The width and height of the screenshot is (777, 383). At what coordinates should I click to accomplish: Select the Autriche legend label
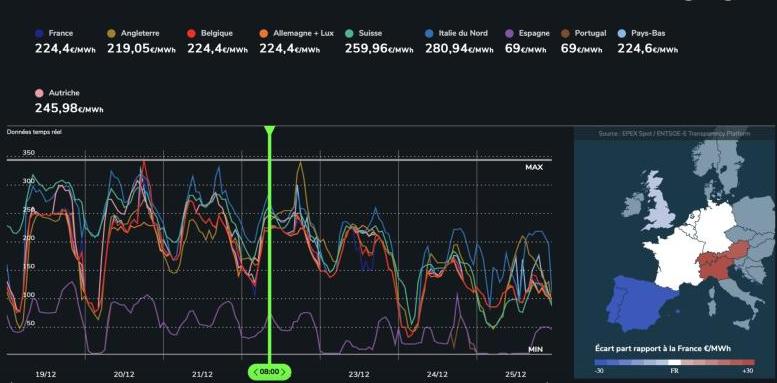tap(64, 93)
